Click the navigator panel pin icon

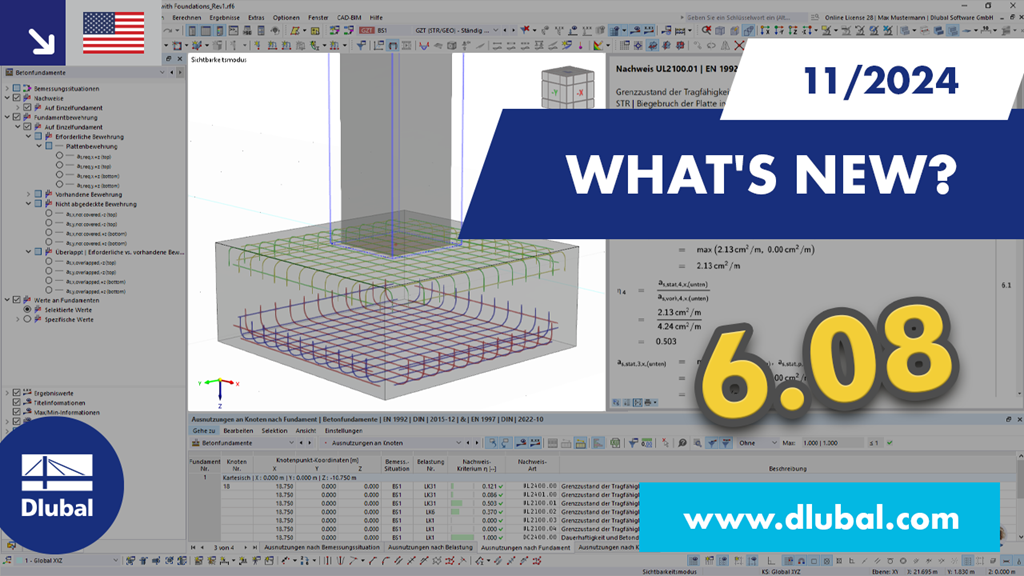coord(168,59)
